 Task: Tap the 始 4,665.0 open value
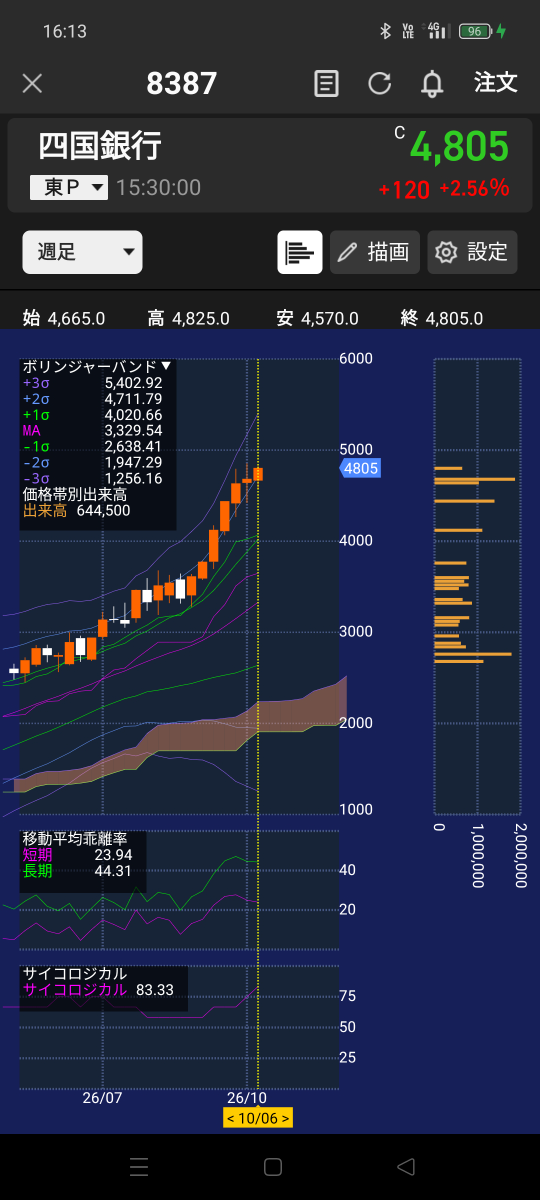click(x=64, y=318)
